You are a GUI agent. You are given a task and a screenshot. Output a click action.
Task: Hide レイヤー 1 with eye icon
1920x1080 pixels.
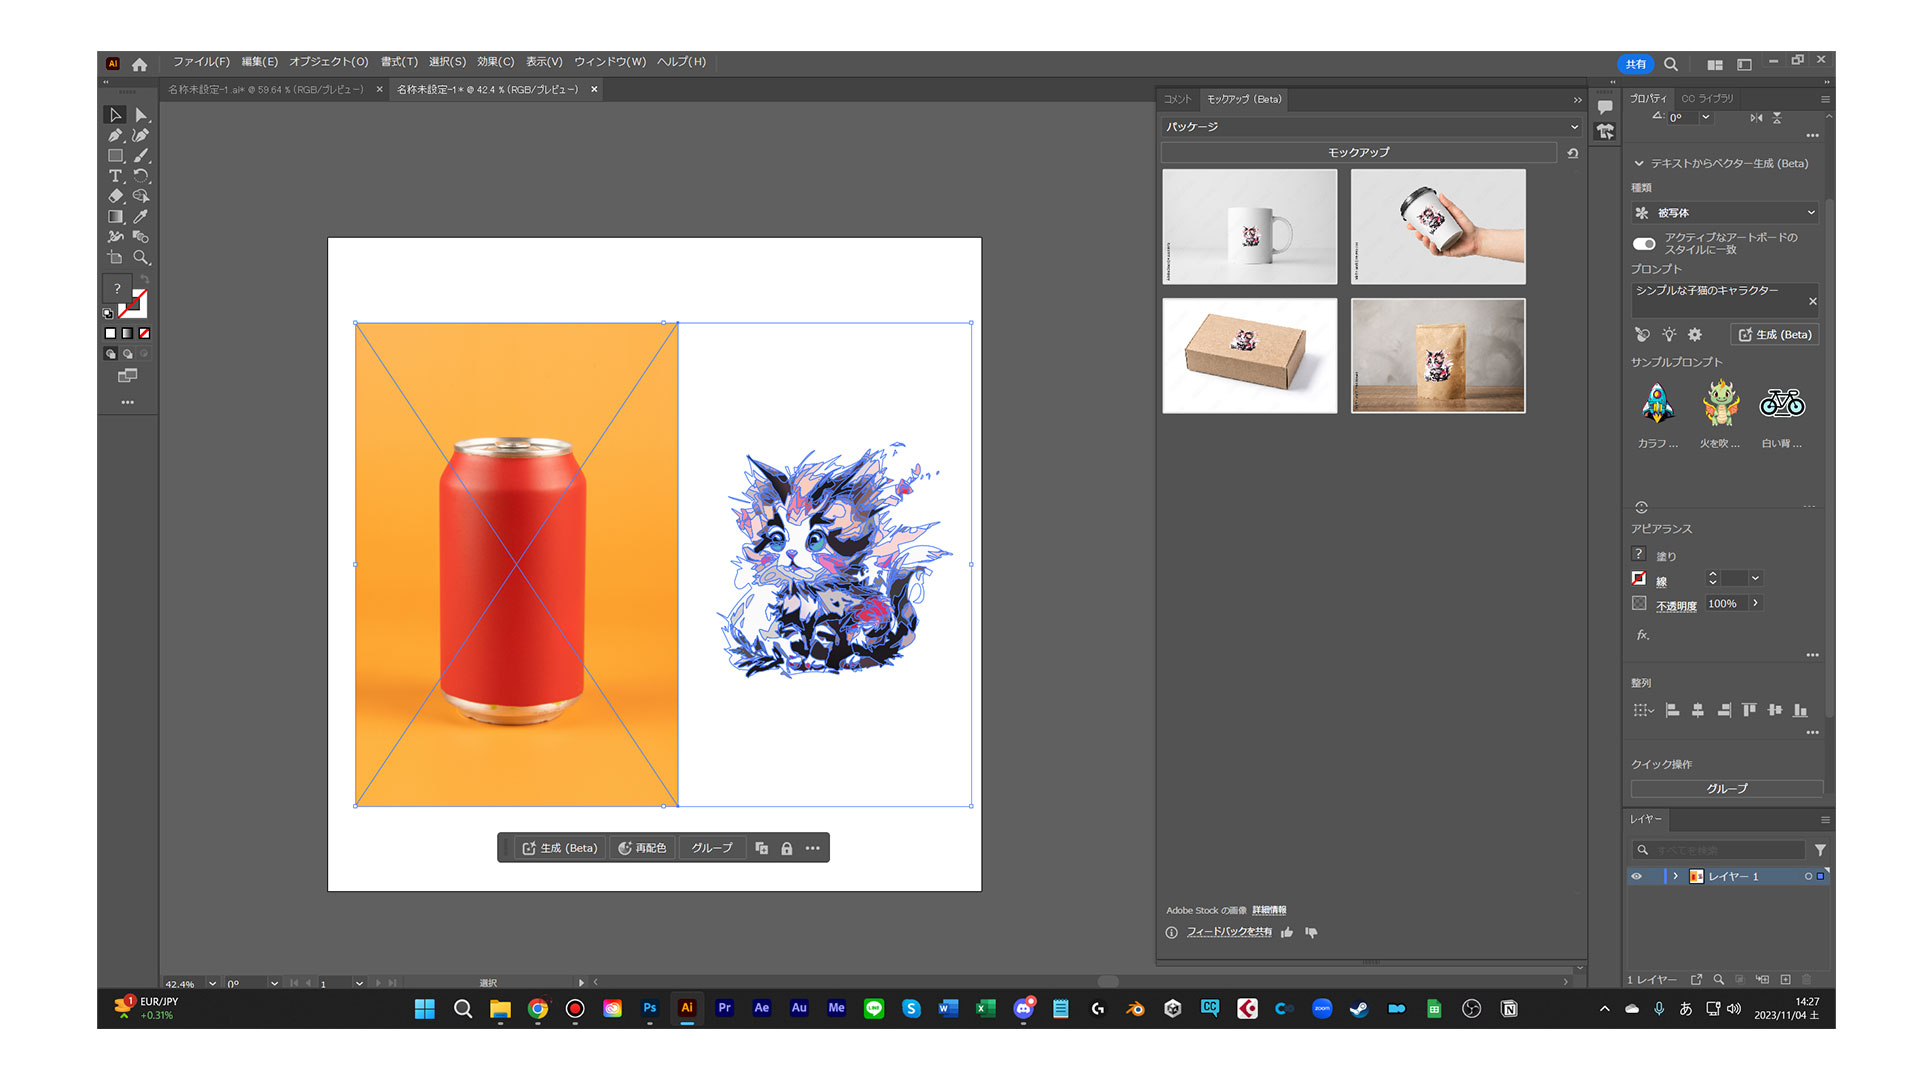click(x=1637, y=876)
